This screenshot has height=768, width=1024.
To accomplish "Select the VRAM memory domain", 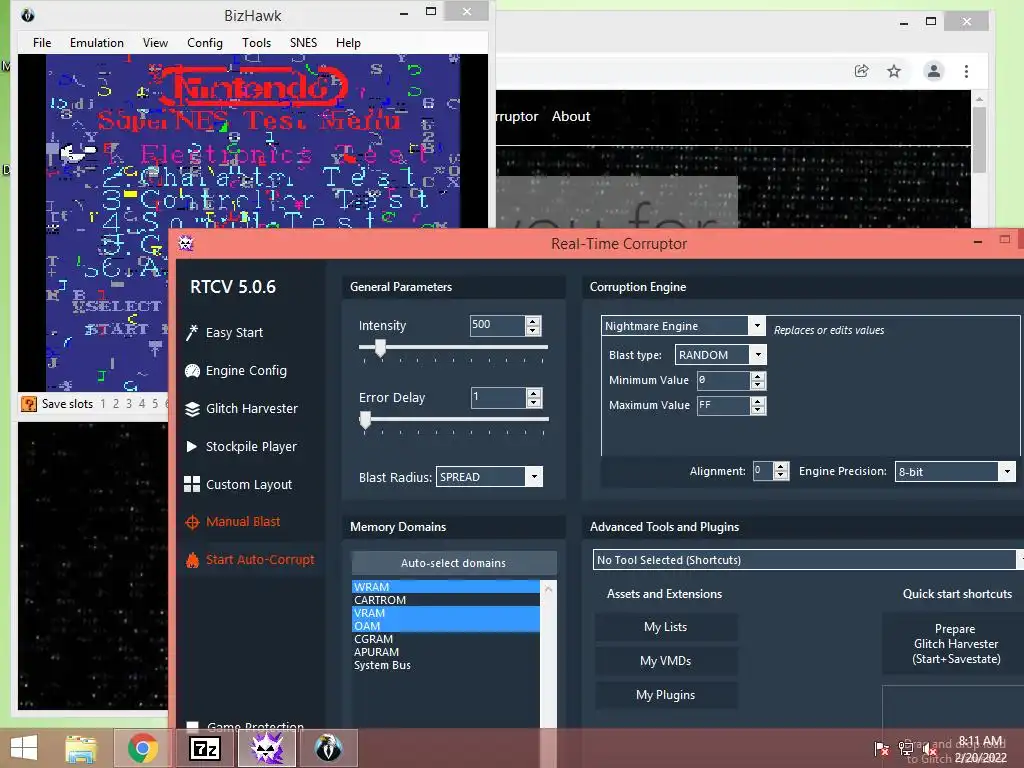I will pyautogui.click(x=446, y=613).
